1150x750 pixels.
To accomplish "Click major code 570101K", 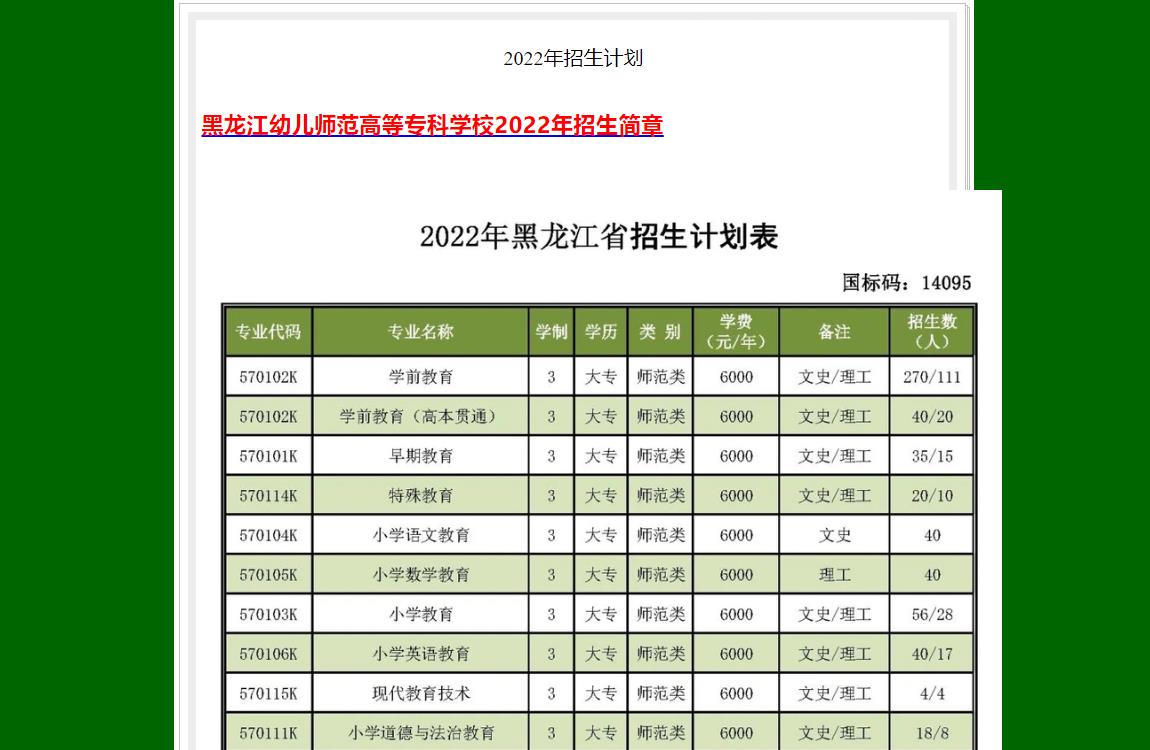I will 268,456.
